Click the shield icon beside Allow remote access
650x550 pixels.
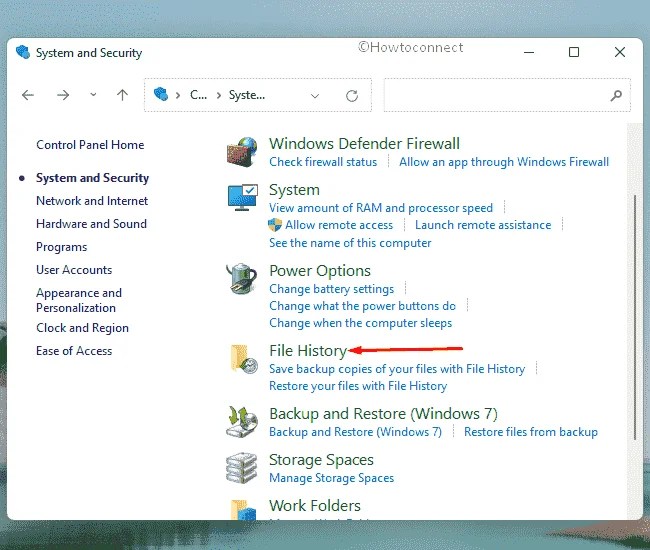click(275, 225)
